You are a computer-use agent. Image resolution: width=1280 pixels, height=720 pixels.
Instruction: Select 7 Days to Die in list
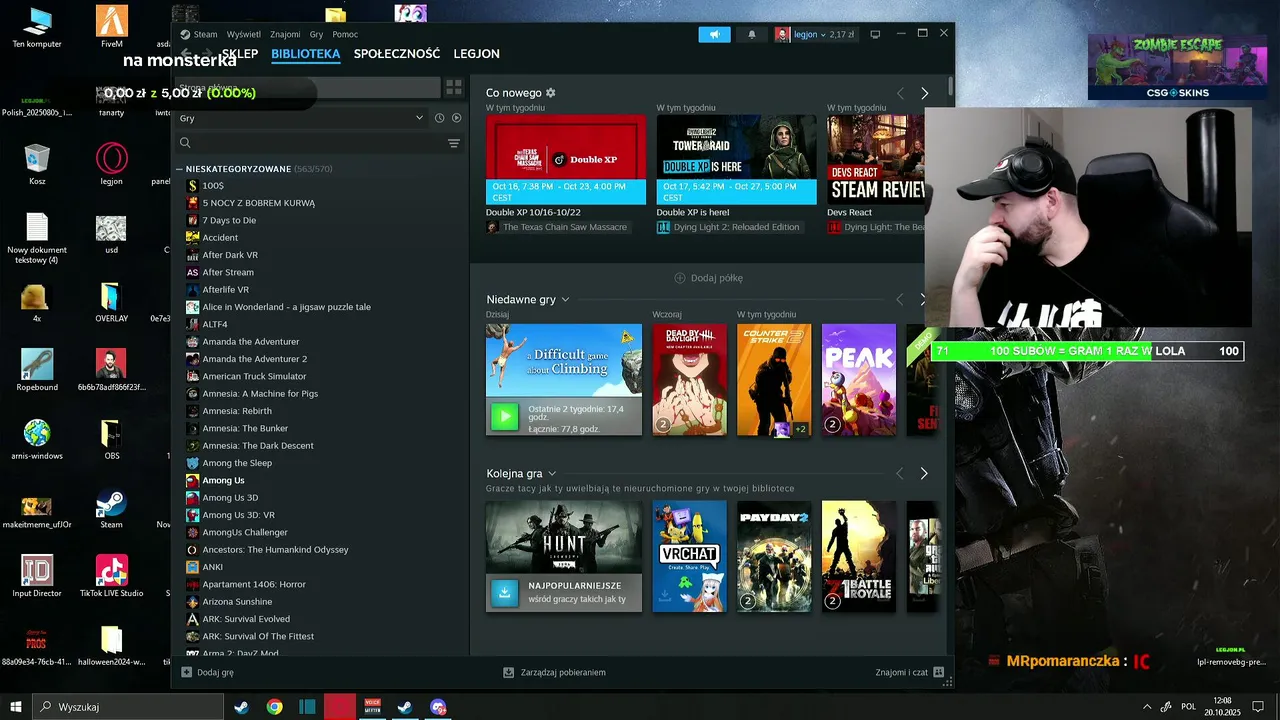229,220
